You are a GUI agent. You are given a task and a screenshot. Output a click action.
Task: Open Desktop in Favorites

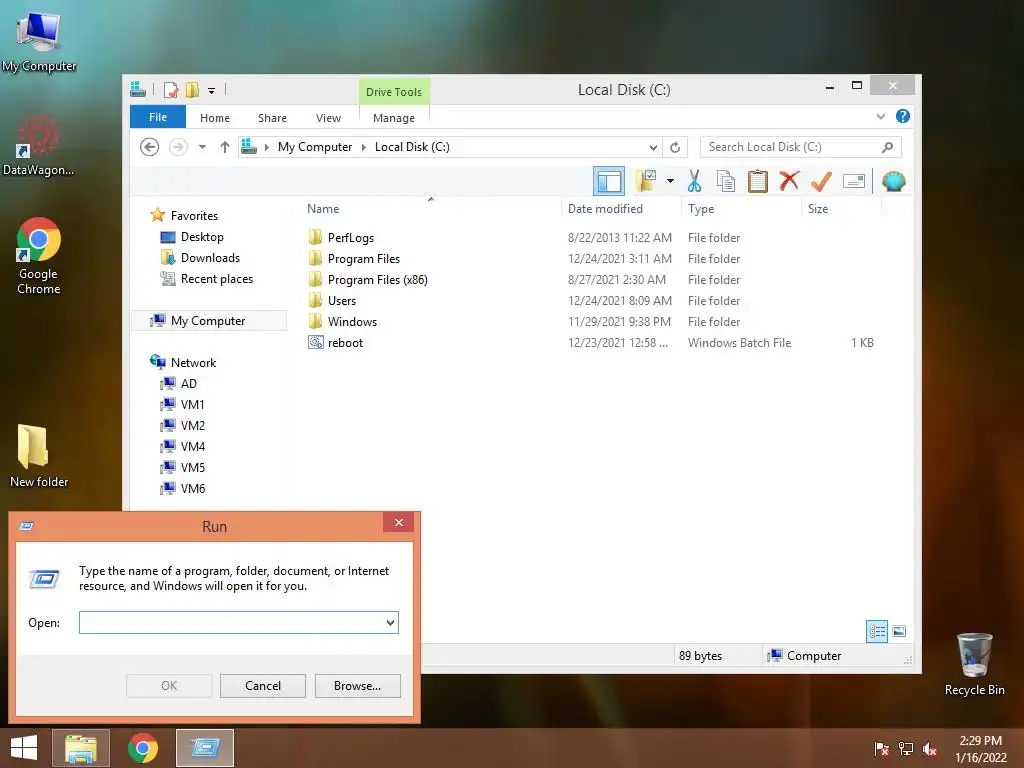pos(202,237)
